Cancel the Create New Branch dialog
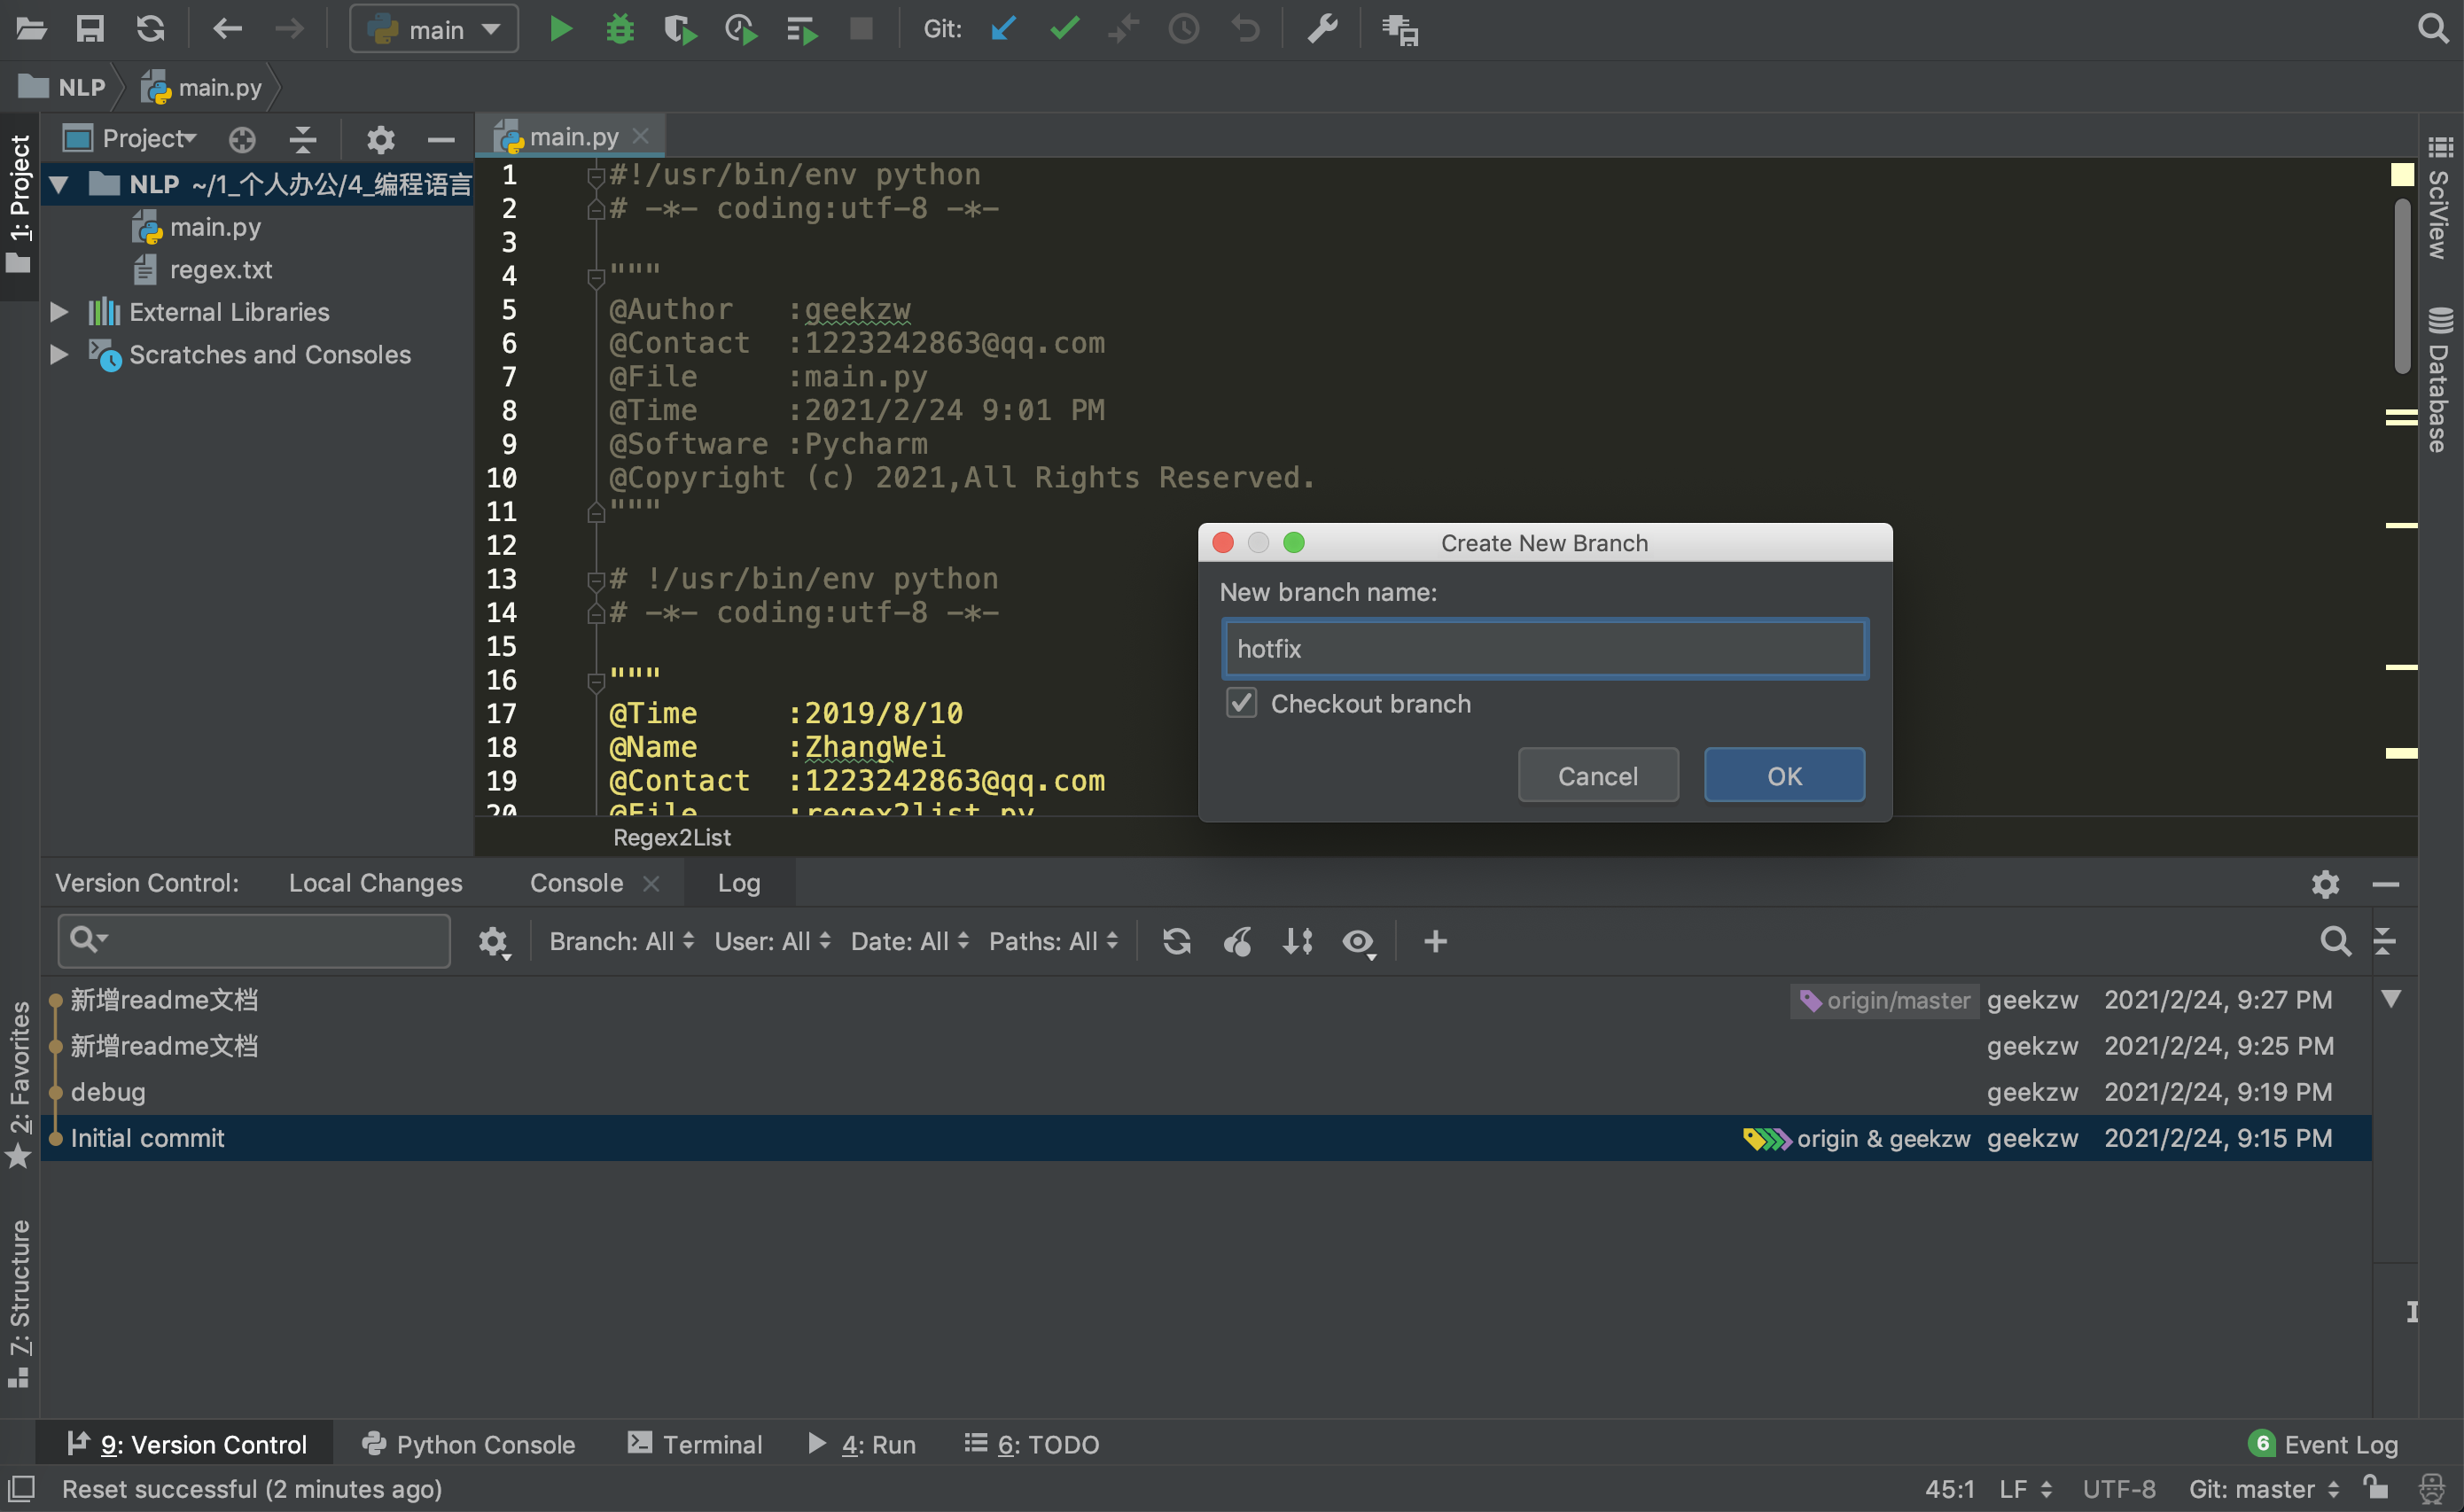Viewport: 2464px width, 1512px height. pyautogui.click(x=1597, y=775)
